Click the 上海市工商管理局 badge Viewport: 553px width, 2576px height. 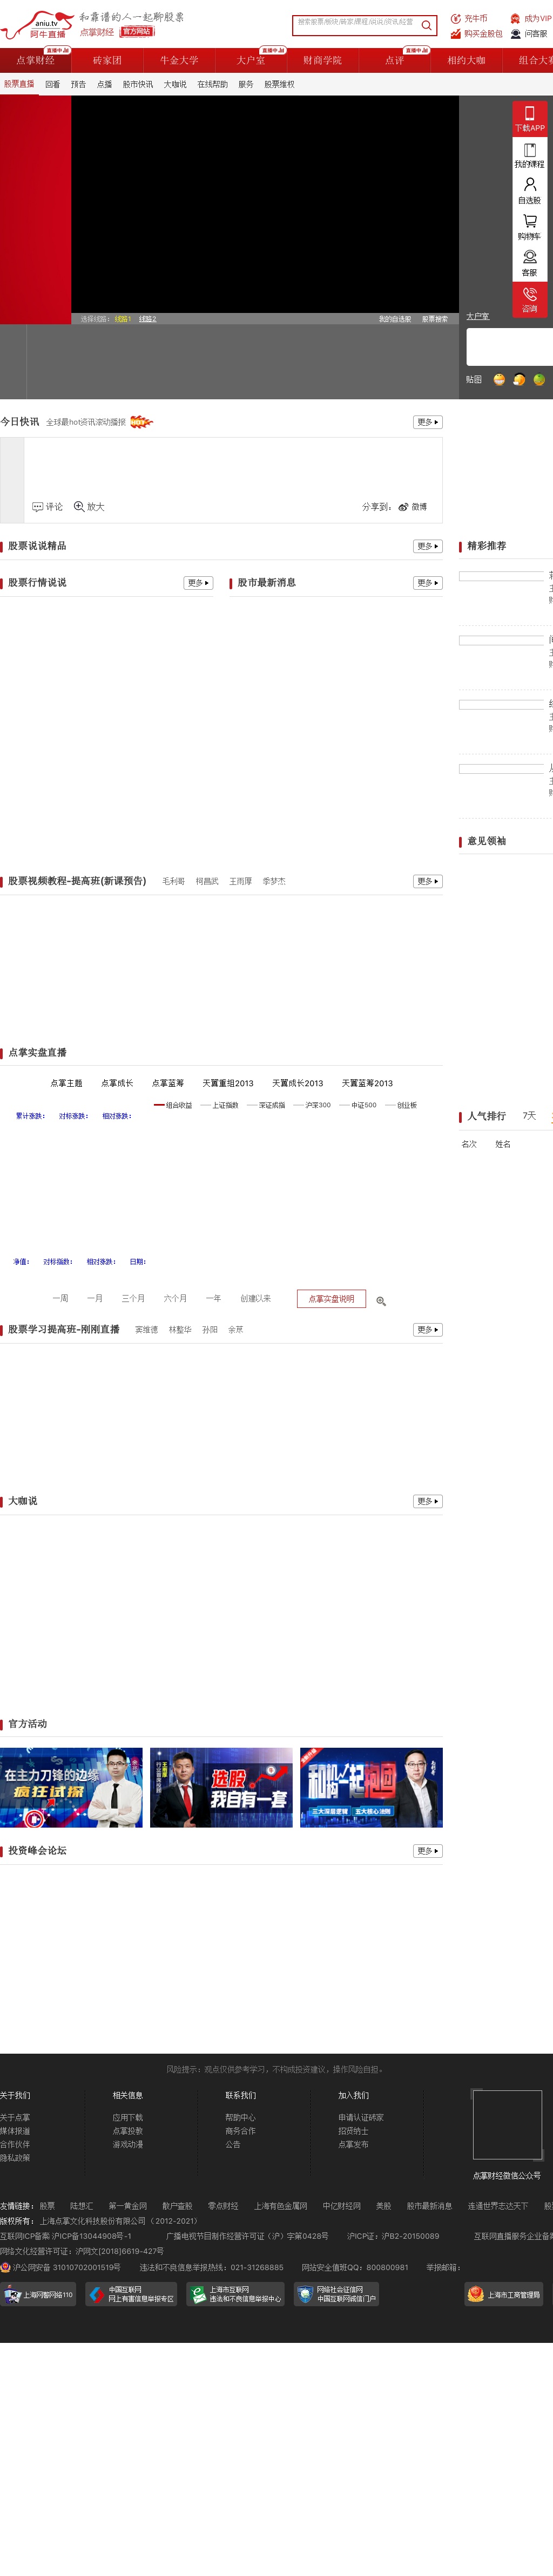coord(503,2294)
